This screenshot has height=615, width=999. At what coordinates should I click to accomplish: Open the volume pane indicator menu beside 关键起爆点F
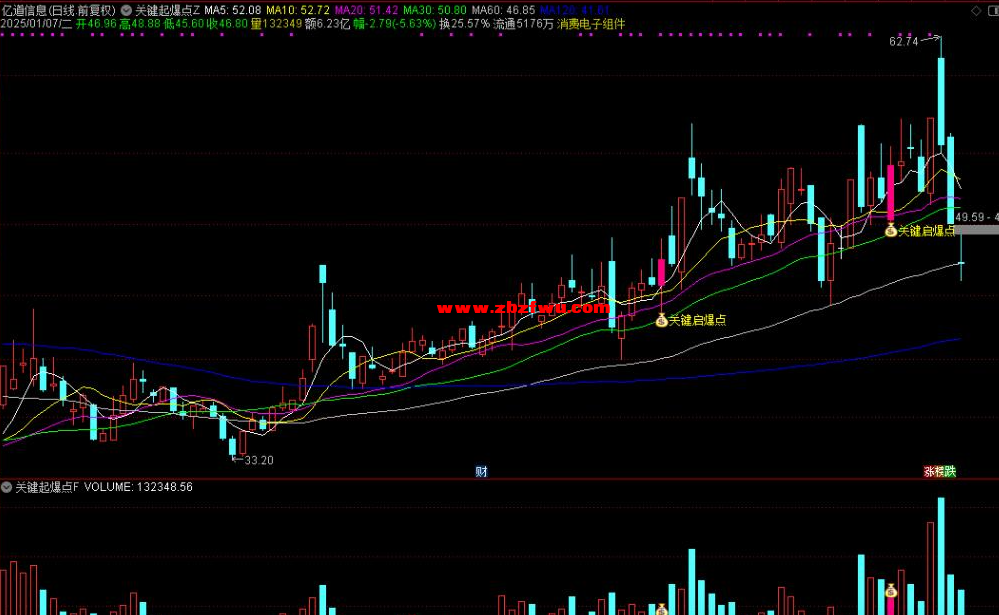click(x=6, y=487)
